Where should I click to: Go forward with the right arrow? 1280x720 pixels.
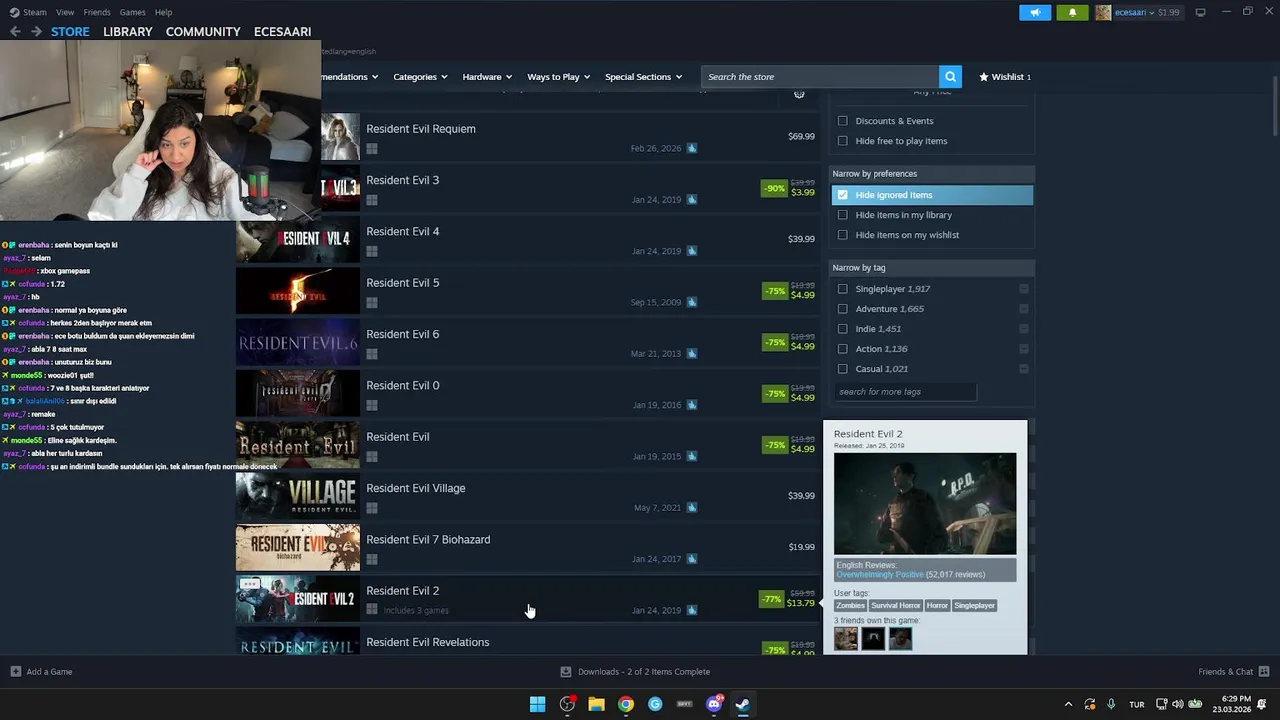[x=36, y=31]
